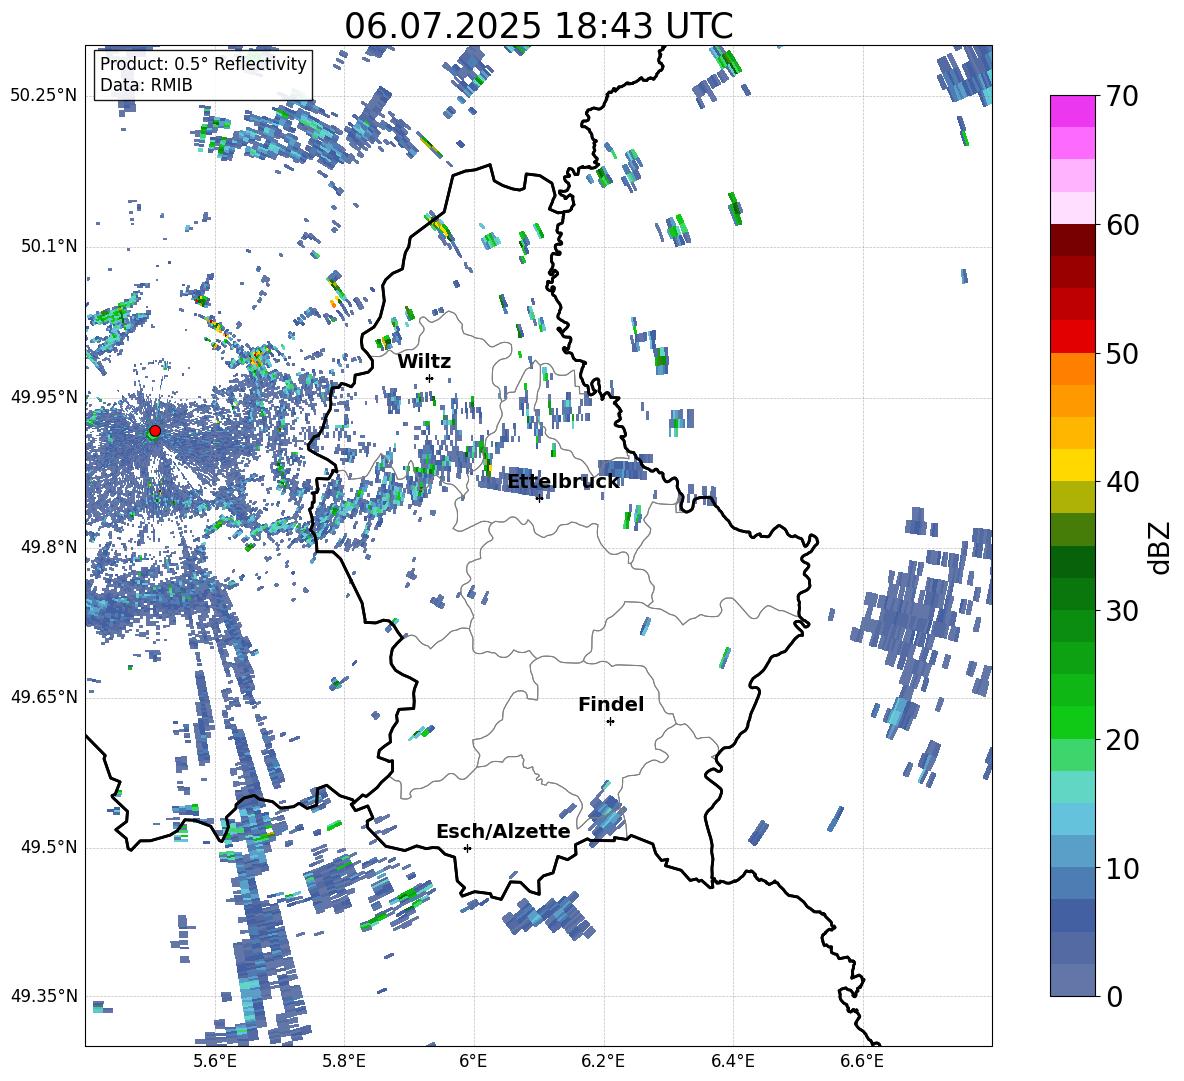1184x1081 pixels.
Task: Click the Findel city label
Action: [x=611, y=704]
